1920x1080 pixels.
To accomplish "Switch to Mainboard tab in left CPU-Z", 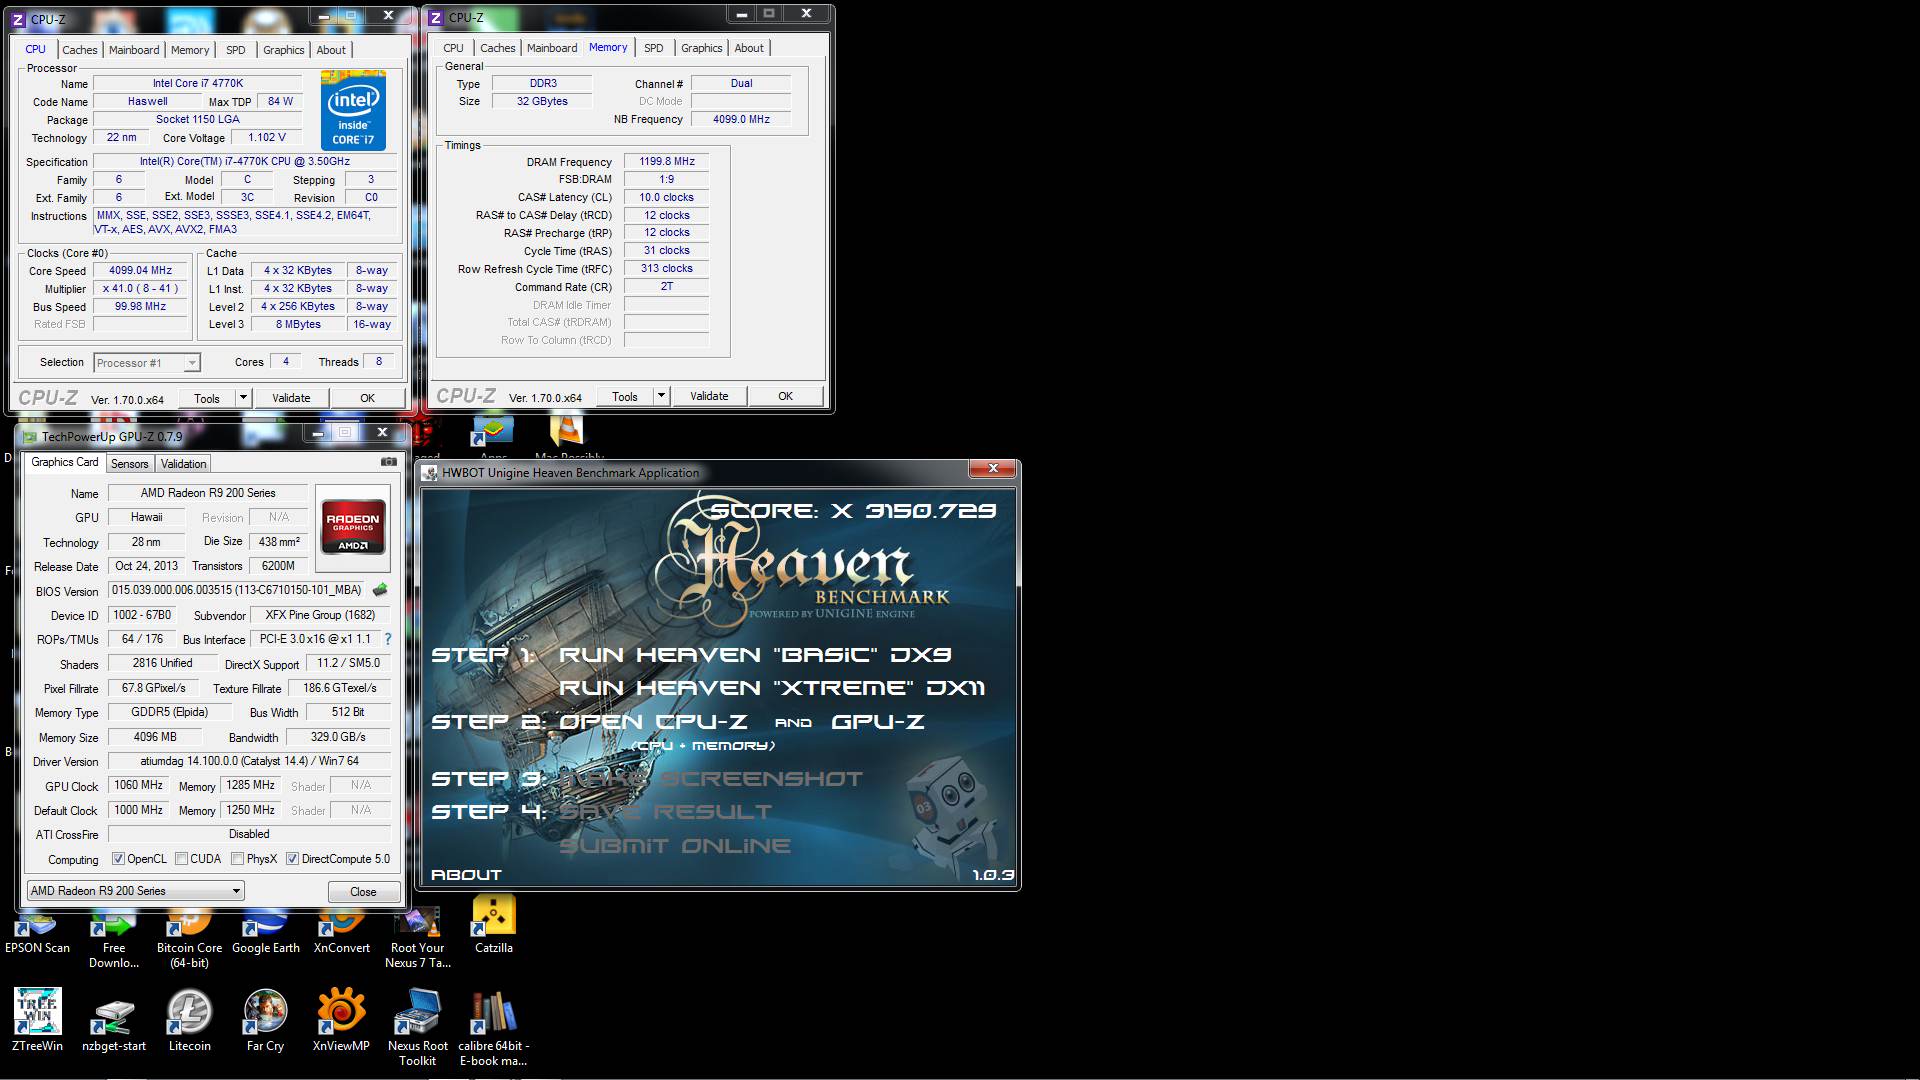I will click(134, 50).
